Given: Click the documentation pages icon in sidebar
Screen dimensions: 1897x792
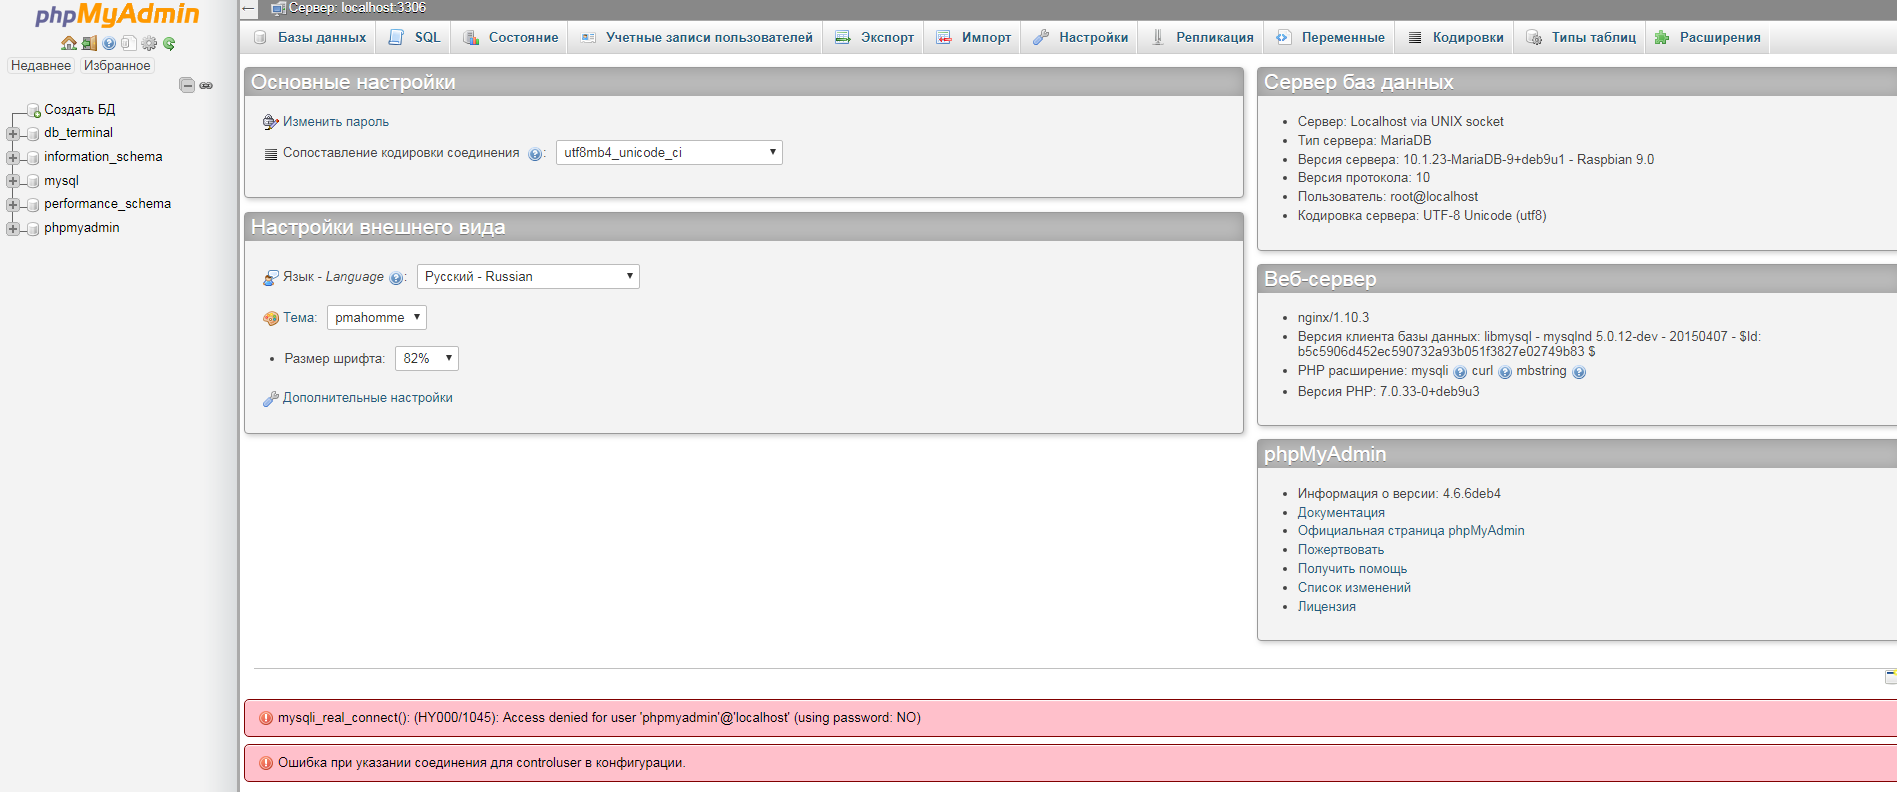Looking at the screenshot, I should (128, 43).
